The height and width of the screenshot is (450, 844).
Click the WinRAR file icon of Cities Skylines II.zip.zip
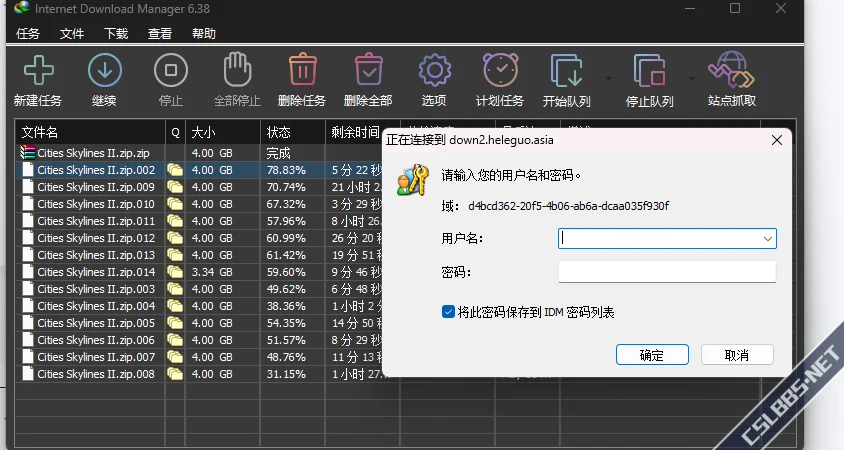click(x=27, y=153)
